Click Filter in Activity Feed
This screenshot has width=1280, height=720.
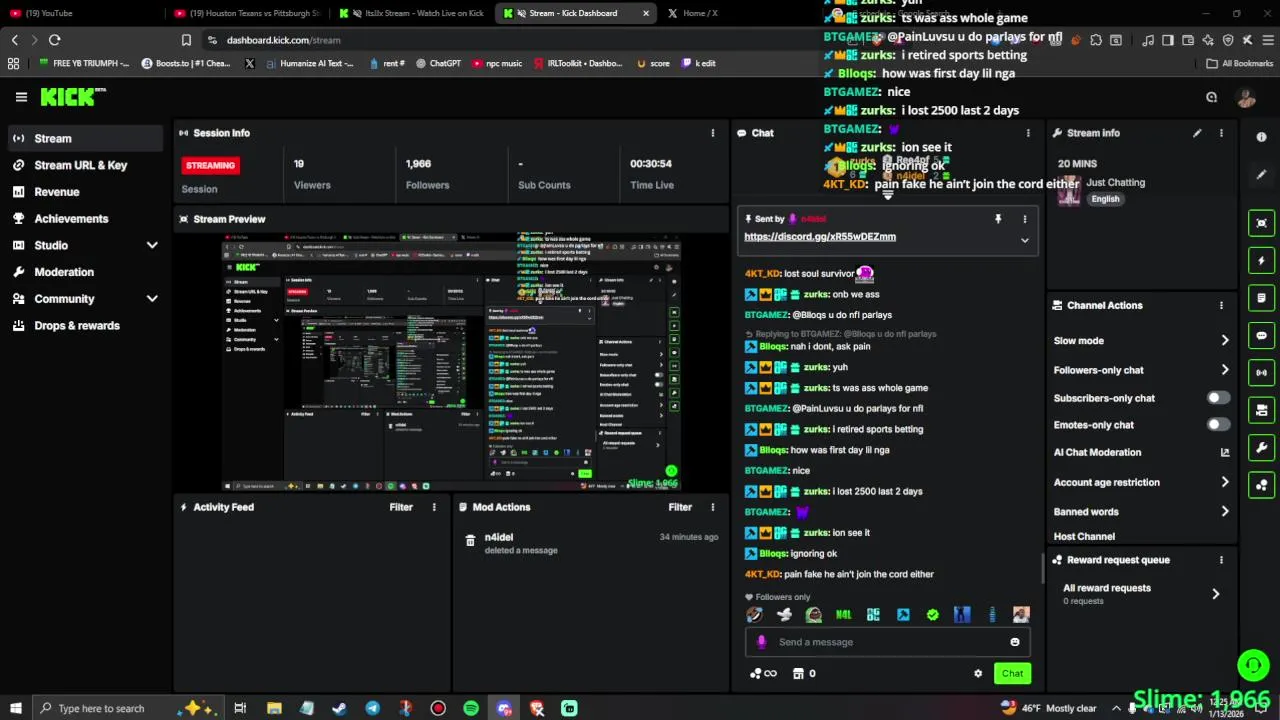click(401, 507)
